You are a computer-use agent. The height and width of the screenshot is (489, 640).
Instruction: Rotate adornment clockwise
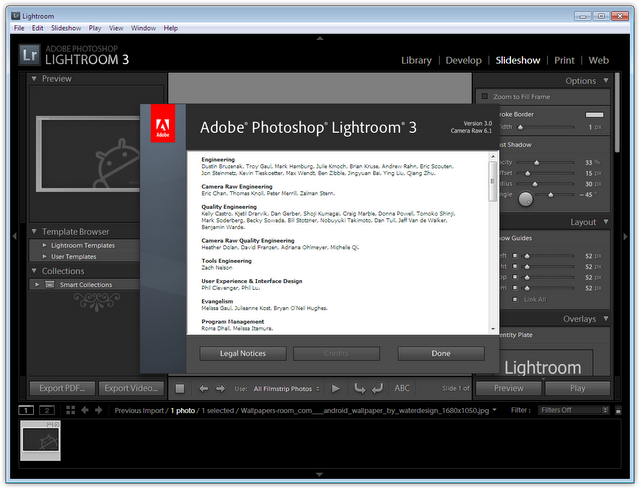[378, 389]
